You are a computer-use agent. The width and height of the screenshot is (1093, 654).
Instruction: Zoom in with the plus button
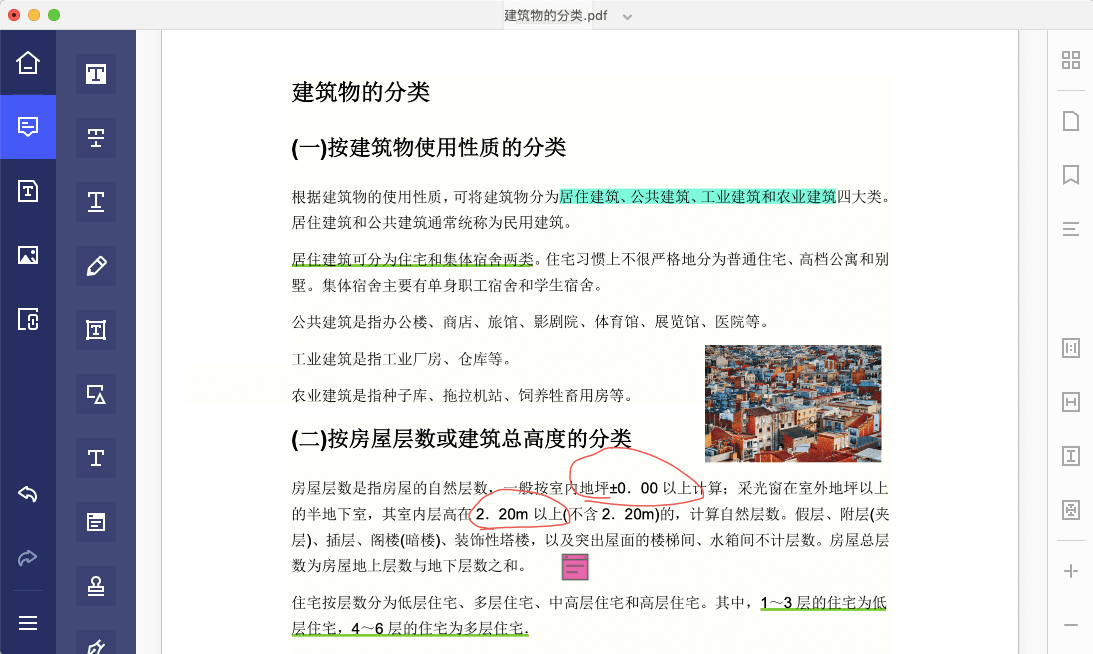1071,571
